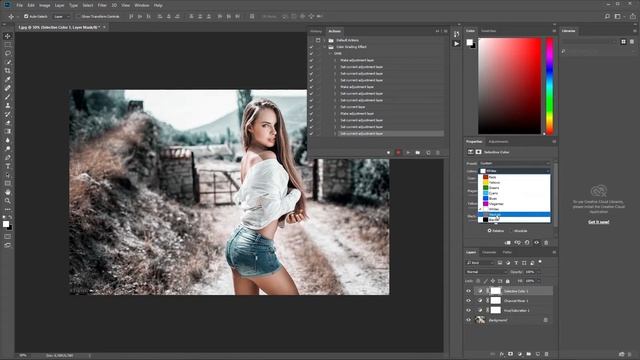The width and height of the screenshot is (640, 360).
Task: Click the red record button in Actions panel
Action: 398,153
